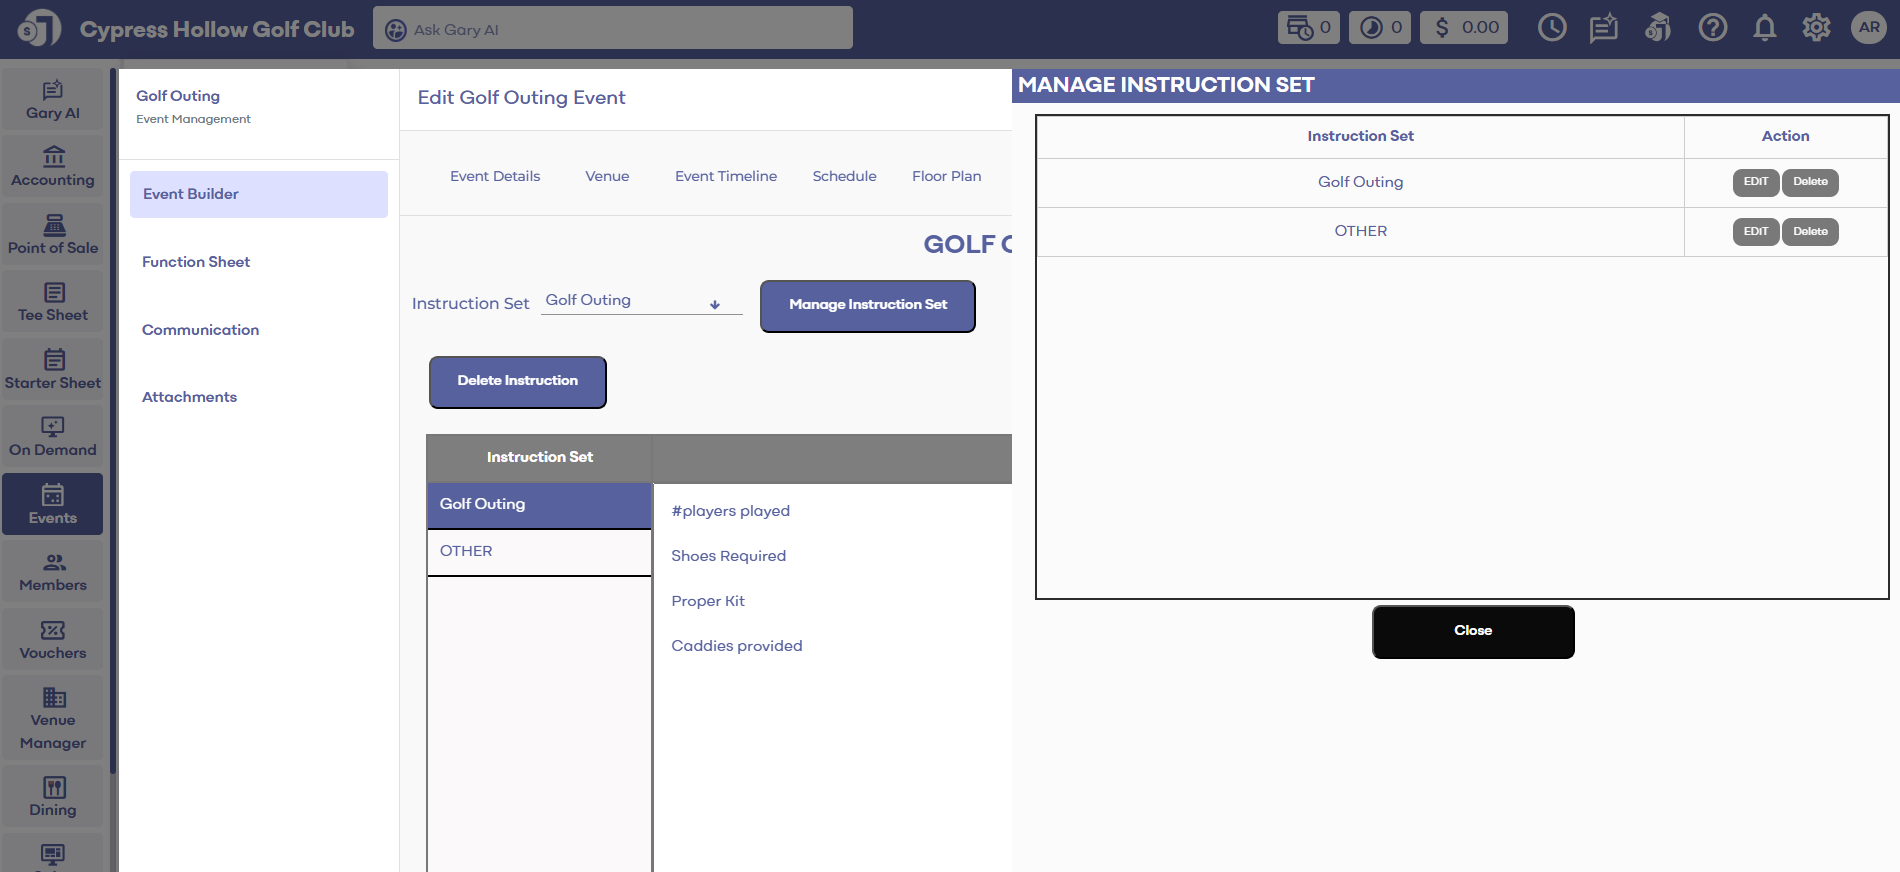Viewport: 1900px width, 872px height.
Task: Go to Point of Sale module
Action: point(53,235)
